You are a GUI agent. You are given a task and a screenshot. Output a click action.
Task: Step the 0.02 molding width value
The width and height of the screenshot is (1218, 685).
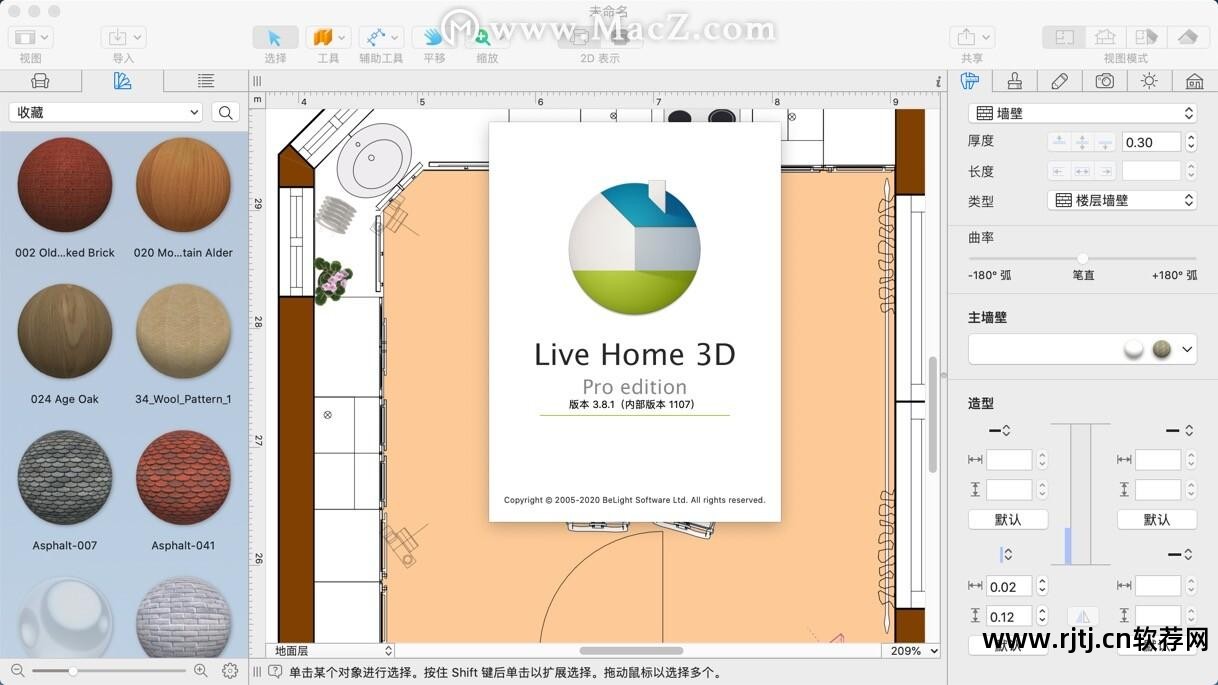[1042, 587]
